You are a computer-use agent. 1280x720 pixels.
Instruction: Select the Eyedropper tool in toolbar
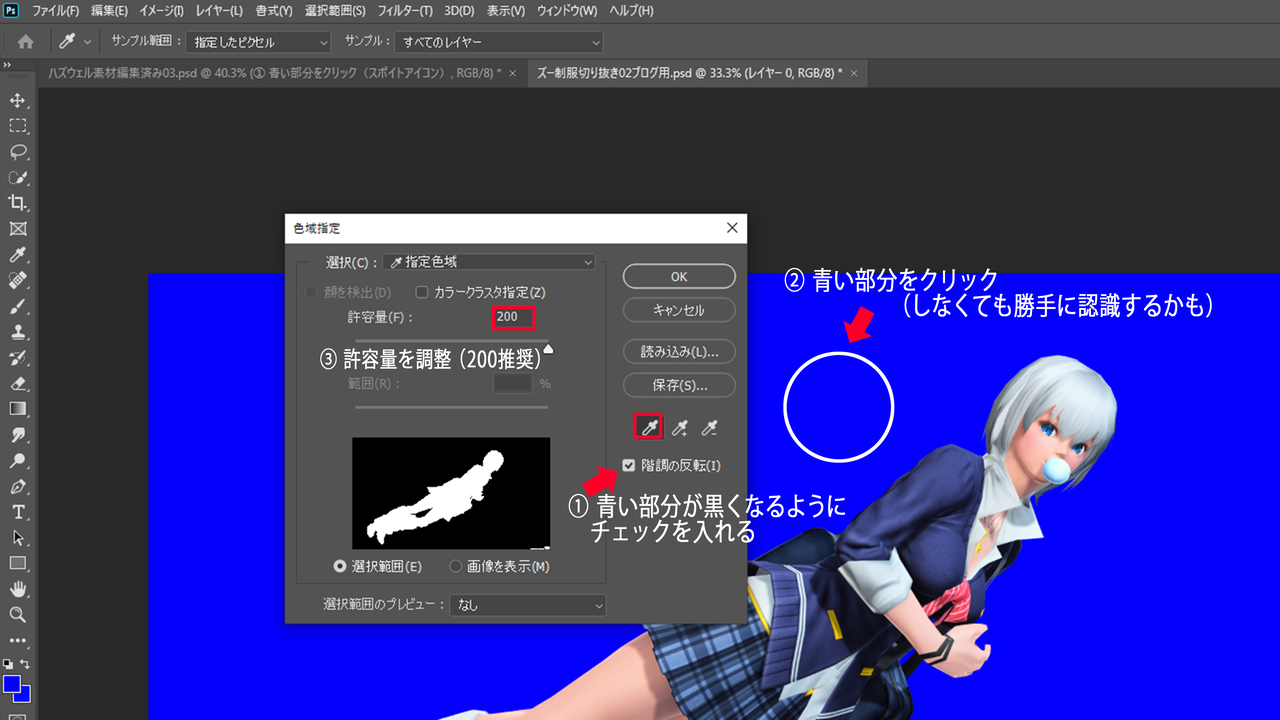18,254
